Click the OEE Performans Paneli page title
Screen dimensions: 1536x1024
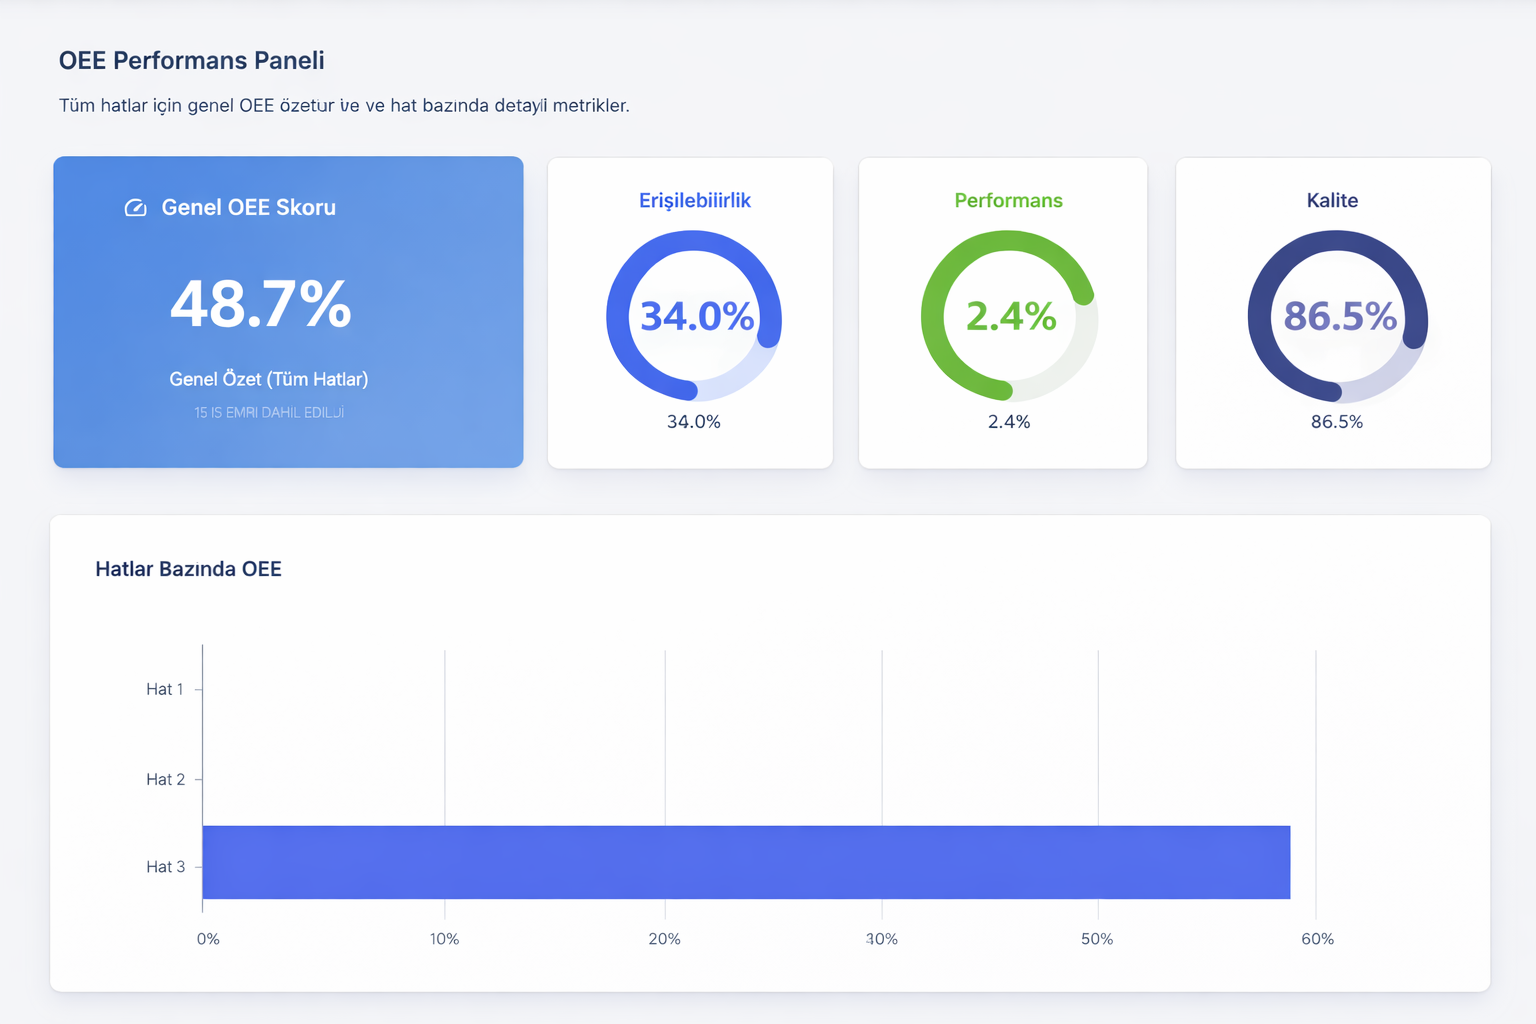coord(191,60)
